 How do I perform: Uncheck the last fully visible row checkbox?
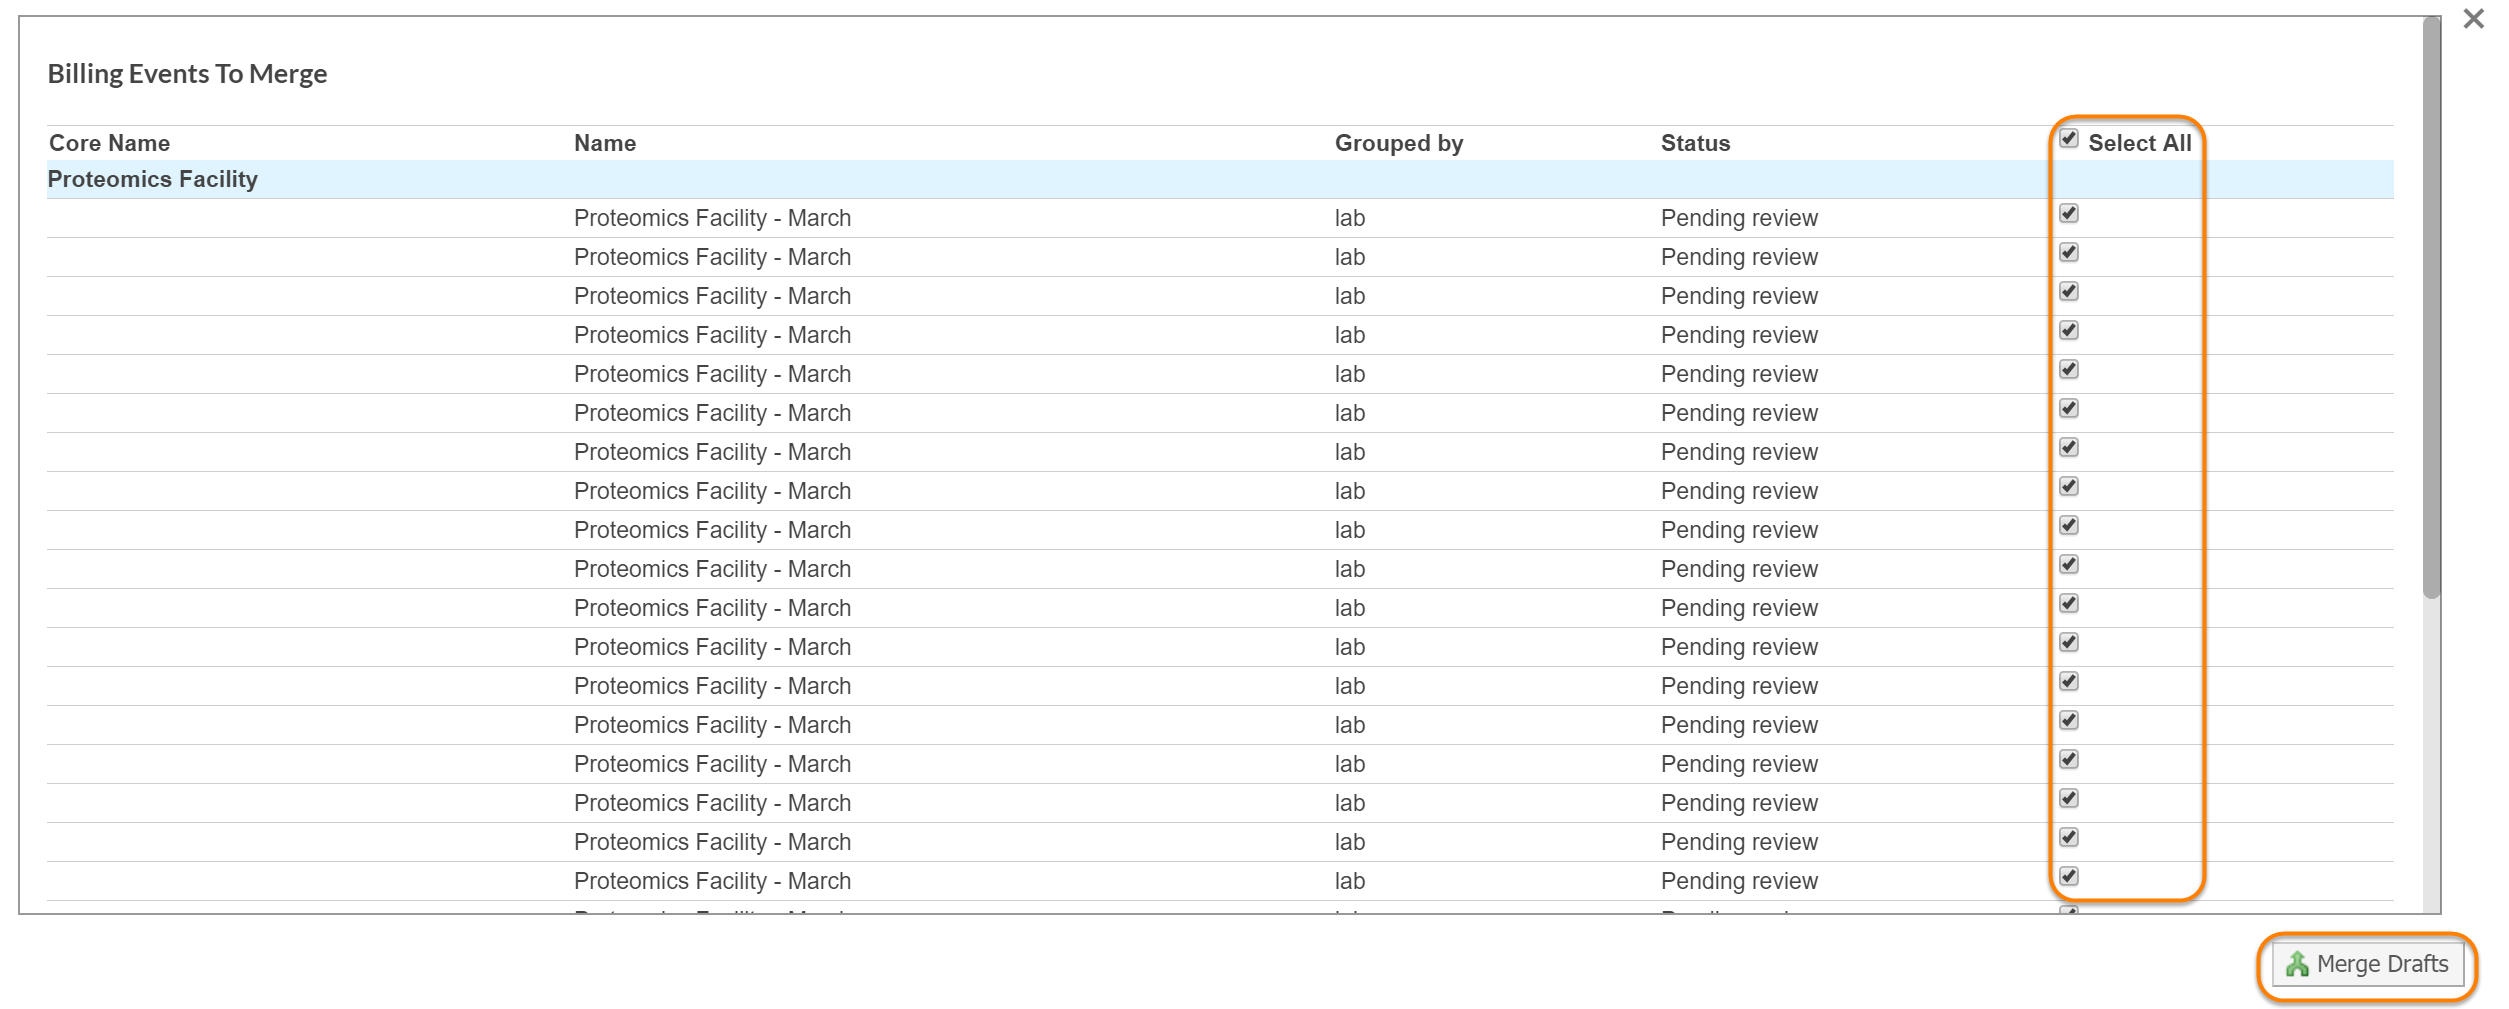tap(2069, 877)
